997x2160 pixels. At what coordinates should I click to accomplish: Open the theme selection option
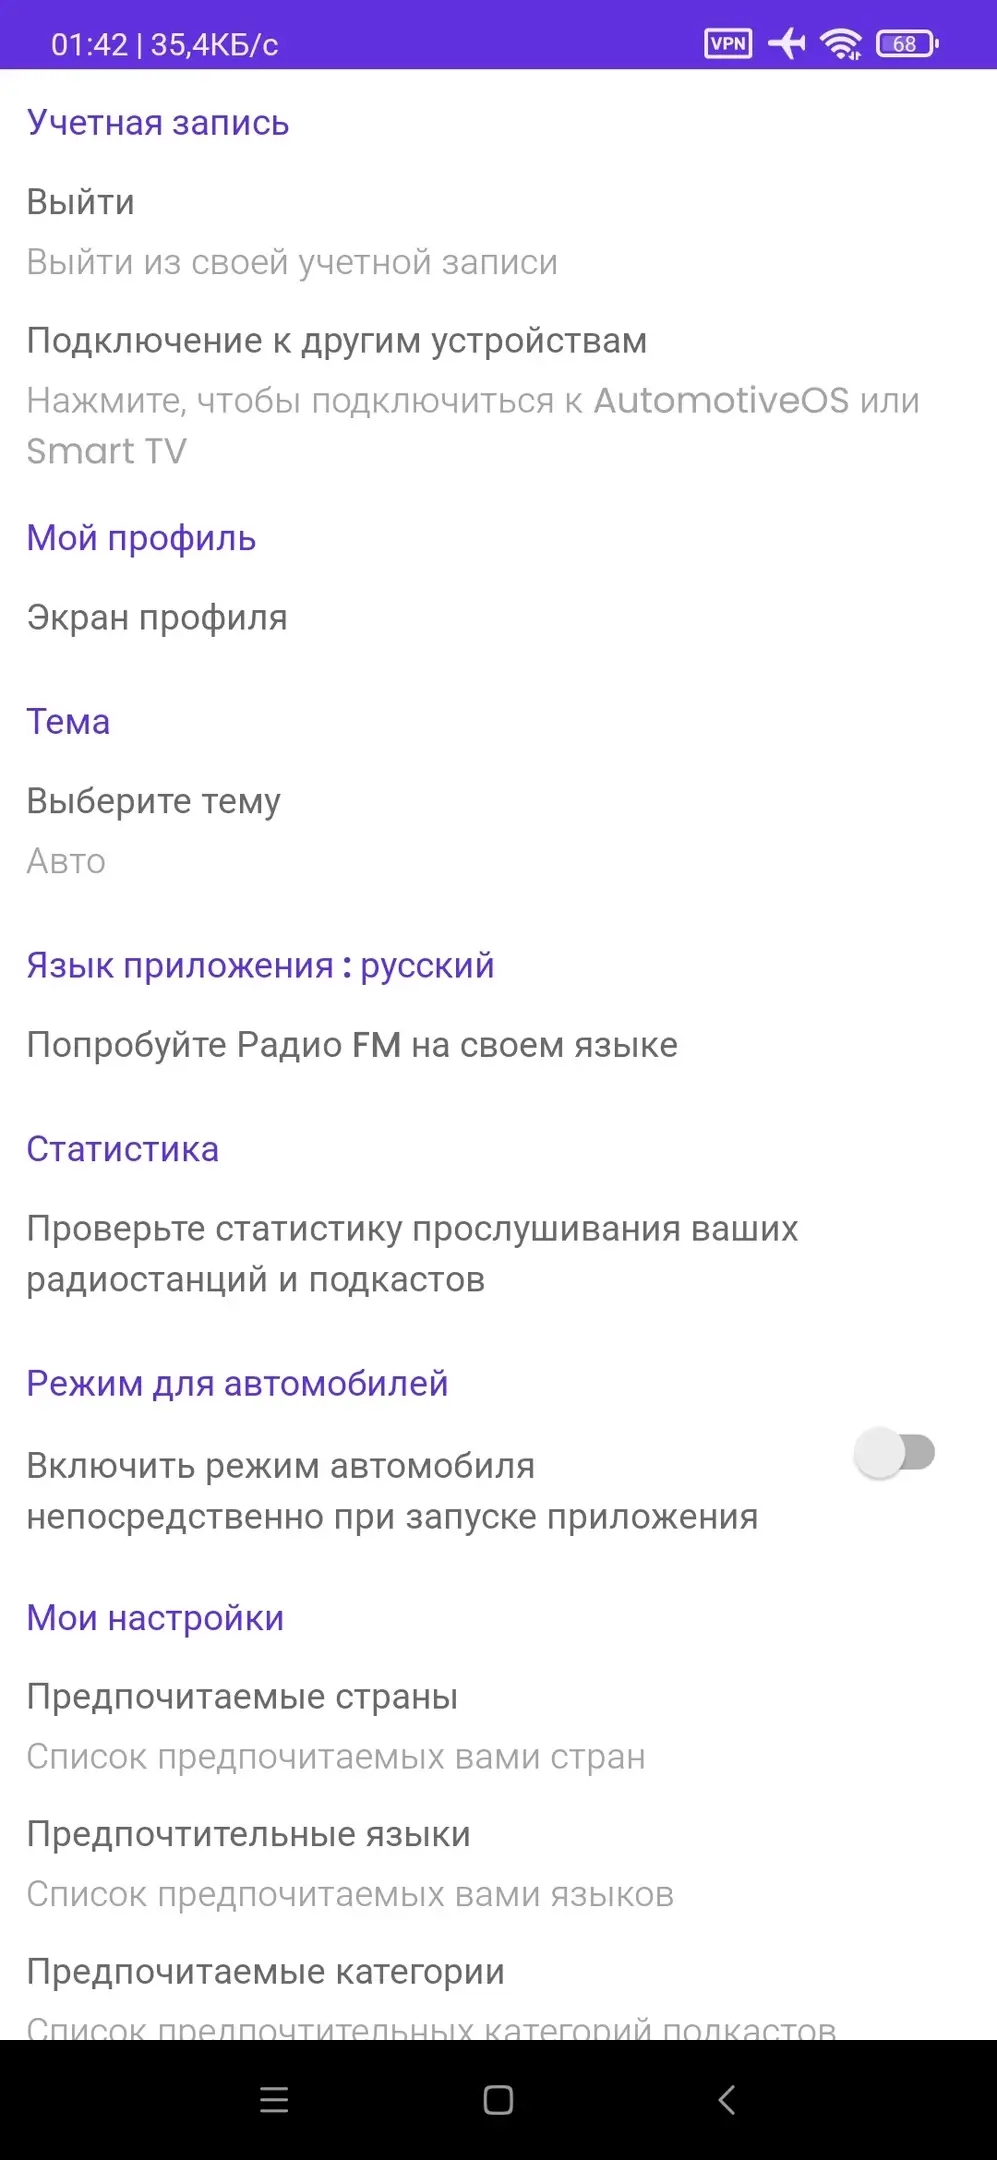click(154, 802)
